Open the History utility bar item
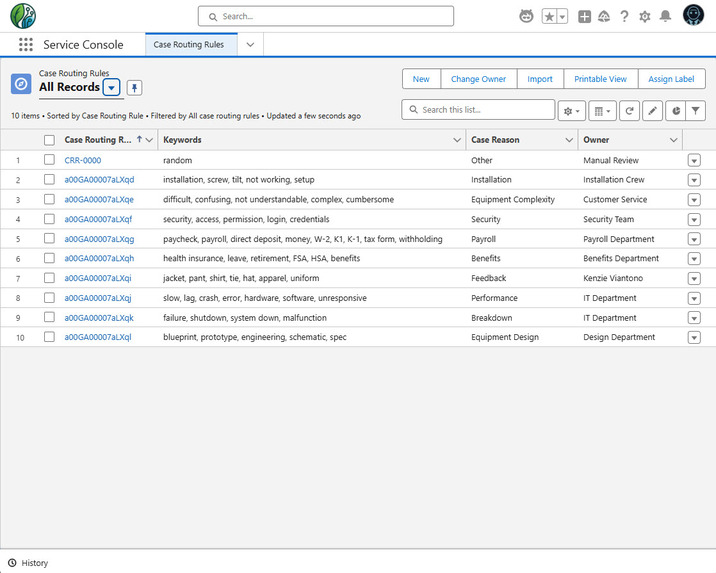Screen dimensions: 716x573 (28, 563)
